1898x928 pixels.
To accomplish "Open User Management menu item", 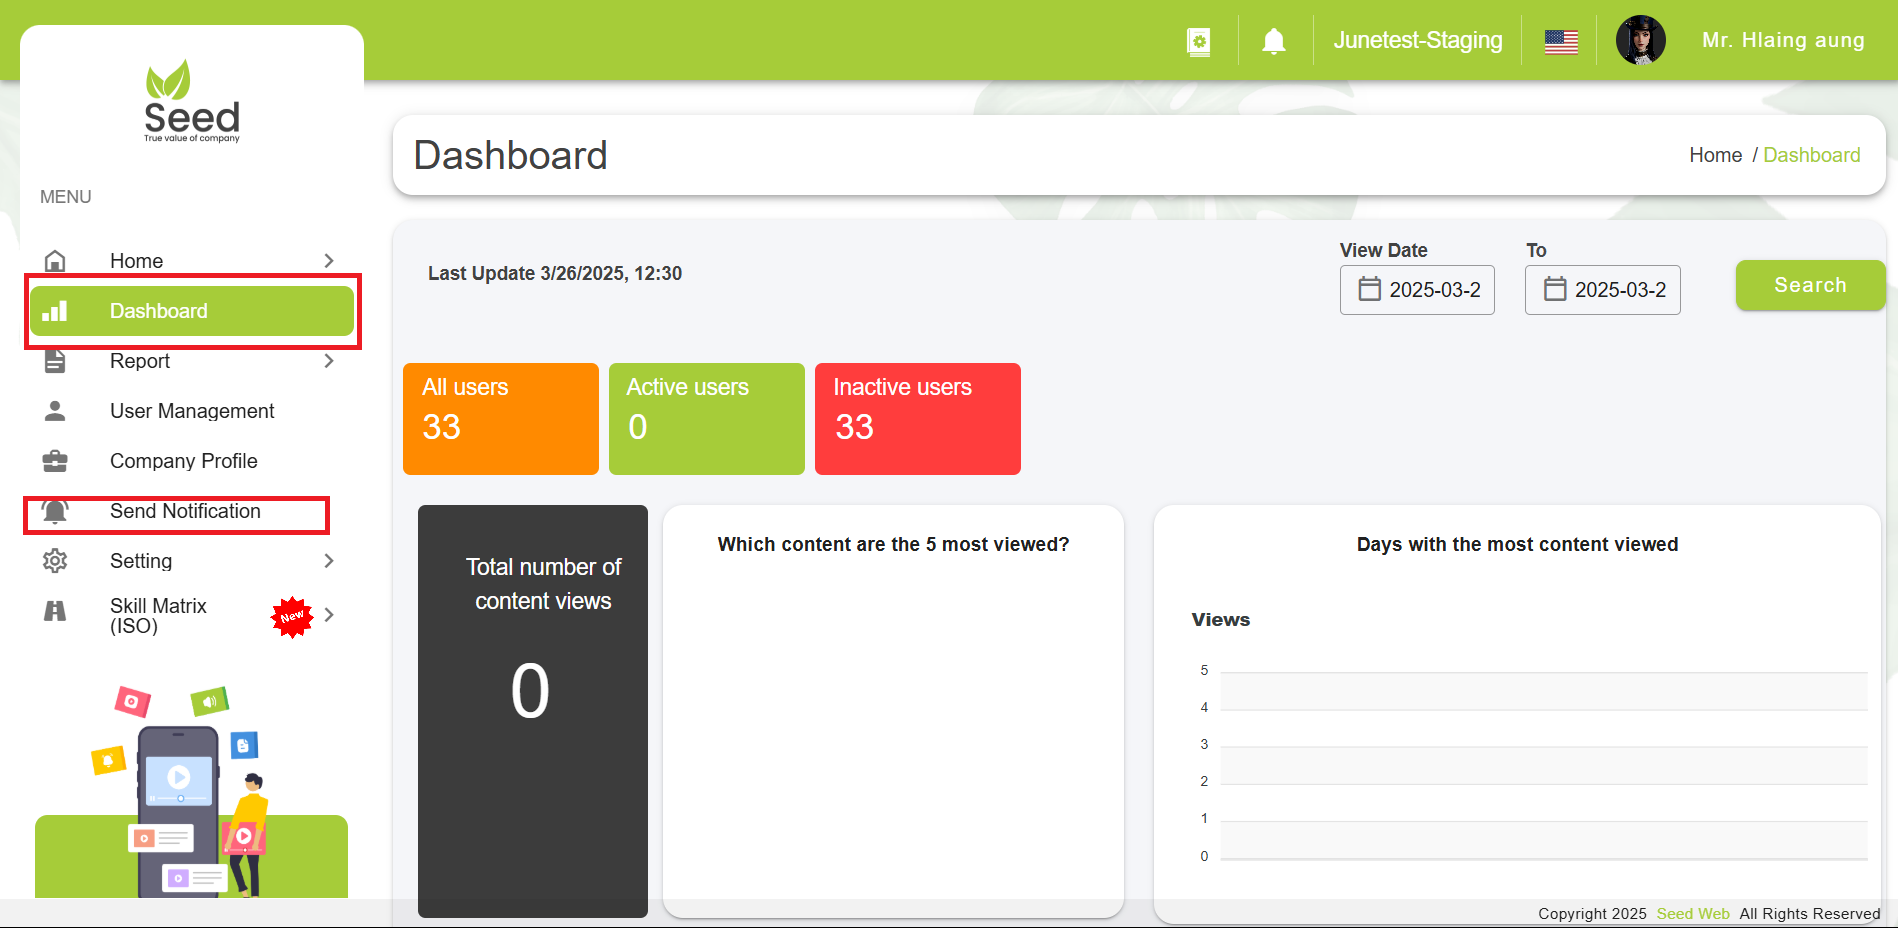I will [x=192, y=411].
